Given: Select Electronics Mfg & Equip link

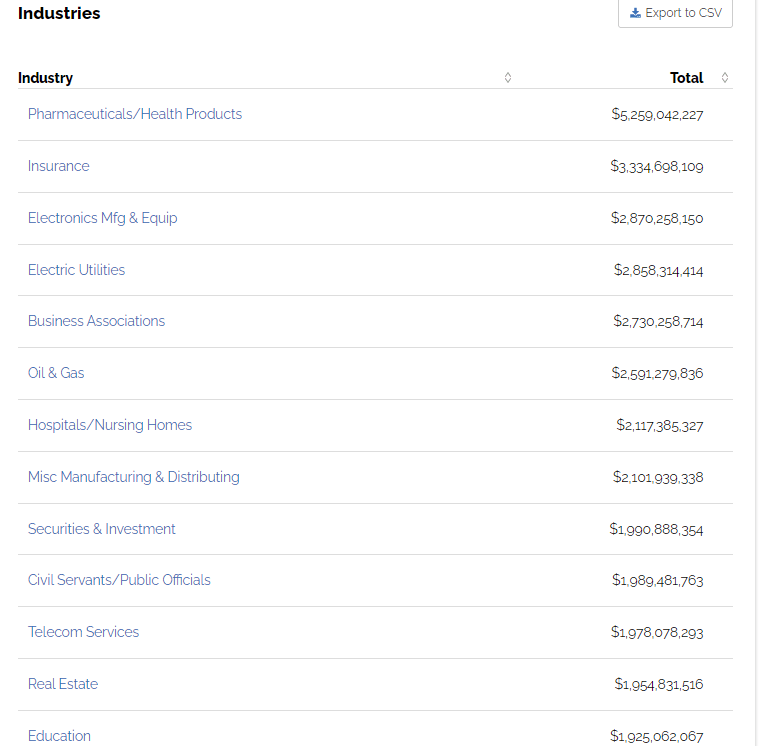Looking at the screenshot, I should pyautogui.click(x=102, y=218).
